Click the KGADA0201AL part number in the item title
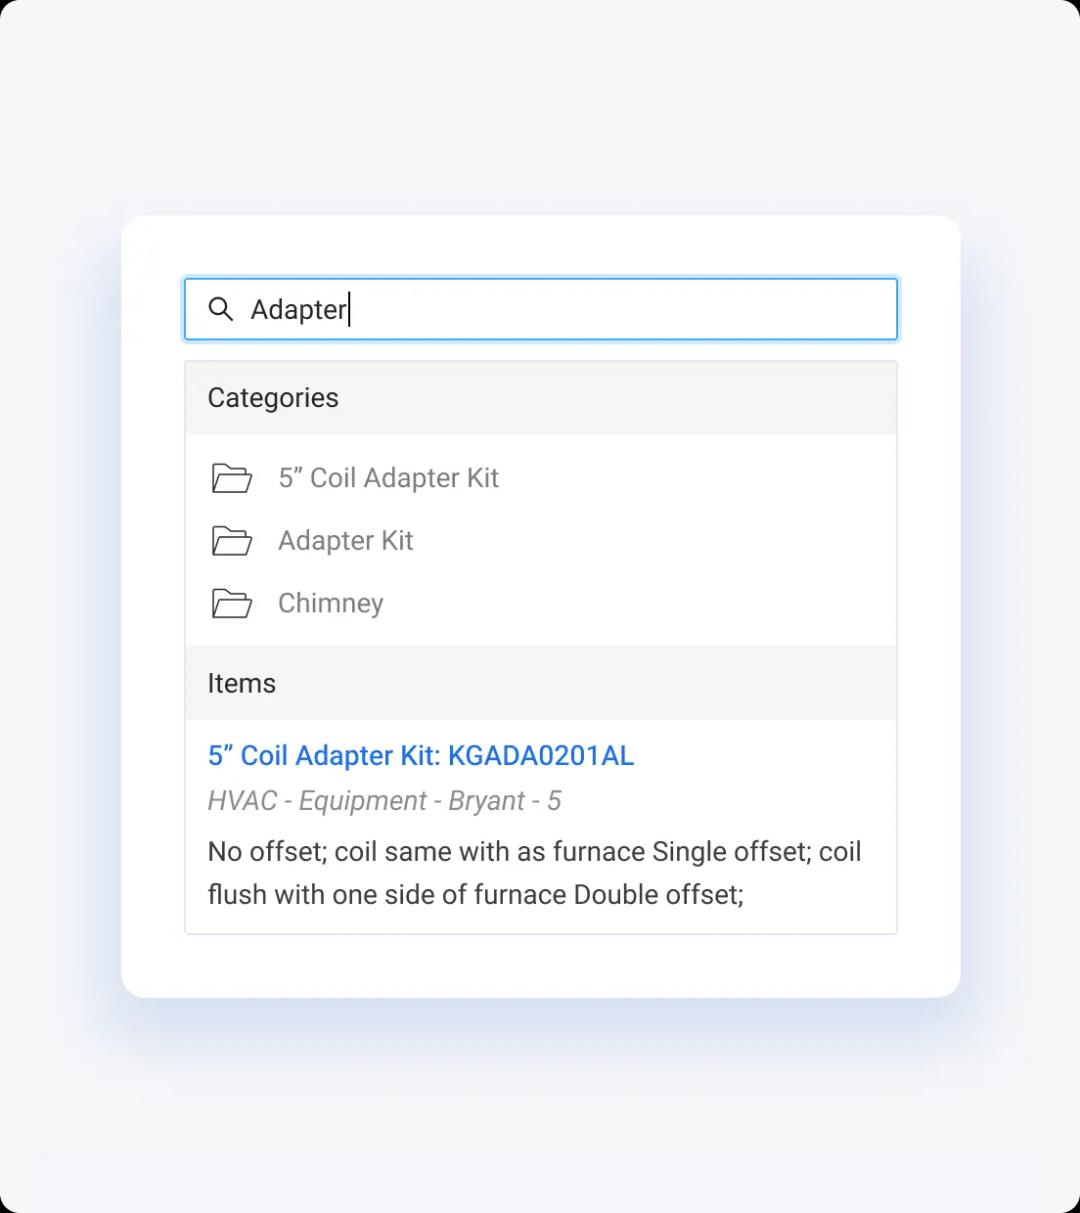 tap(541, 755)
